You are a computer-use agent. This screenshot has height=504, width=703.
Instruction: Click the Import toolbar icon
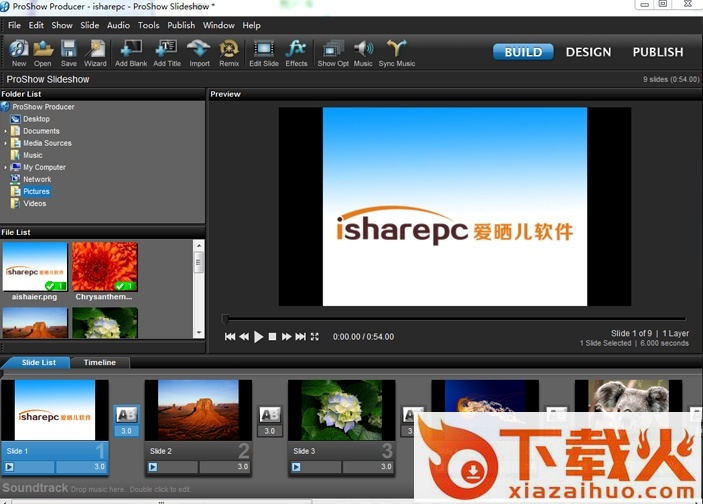[x=199, y=53]
